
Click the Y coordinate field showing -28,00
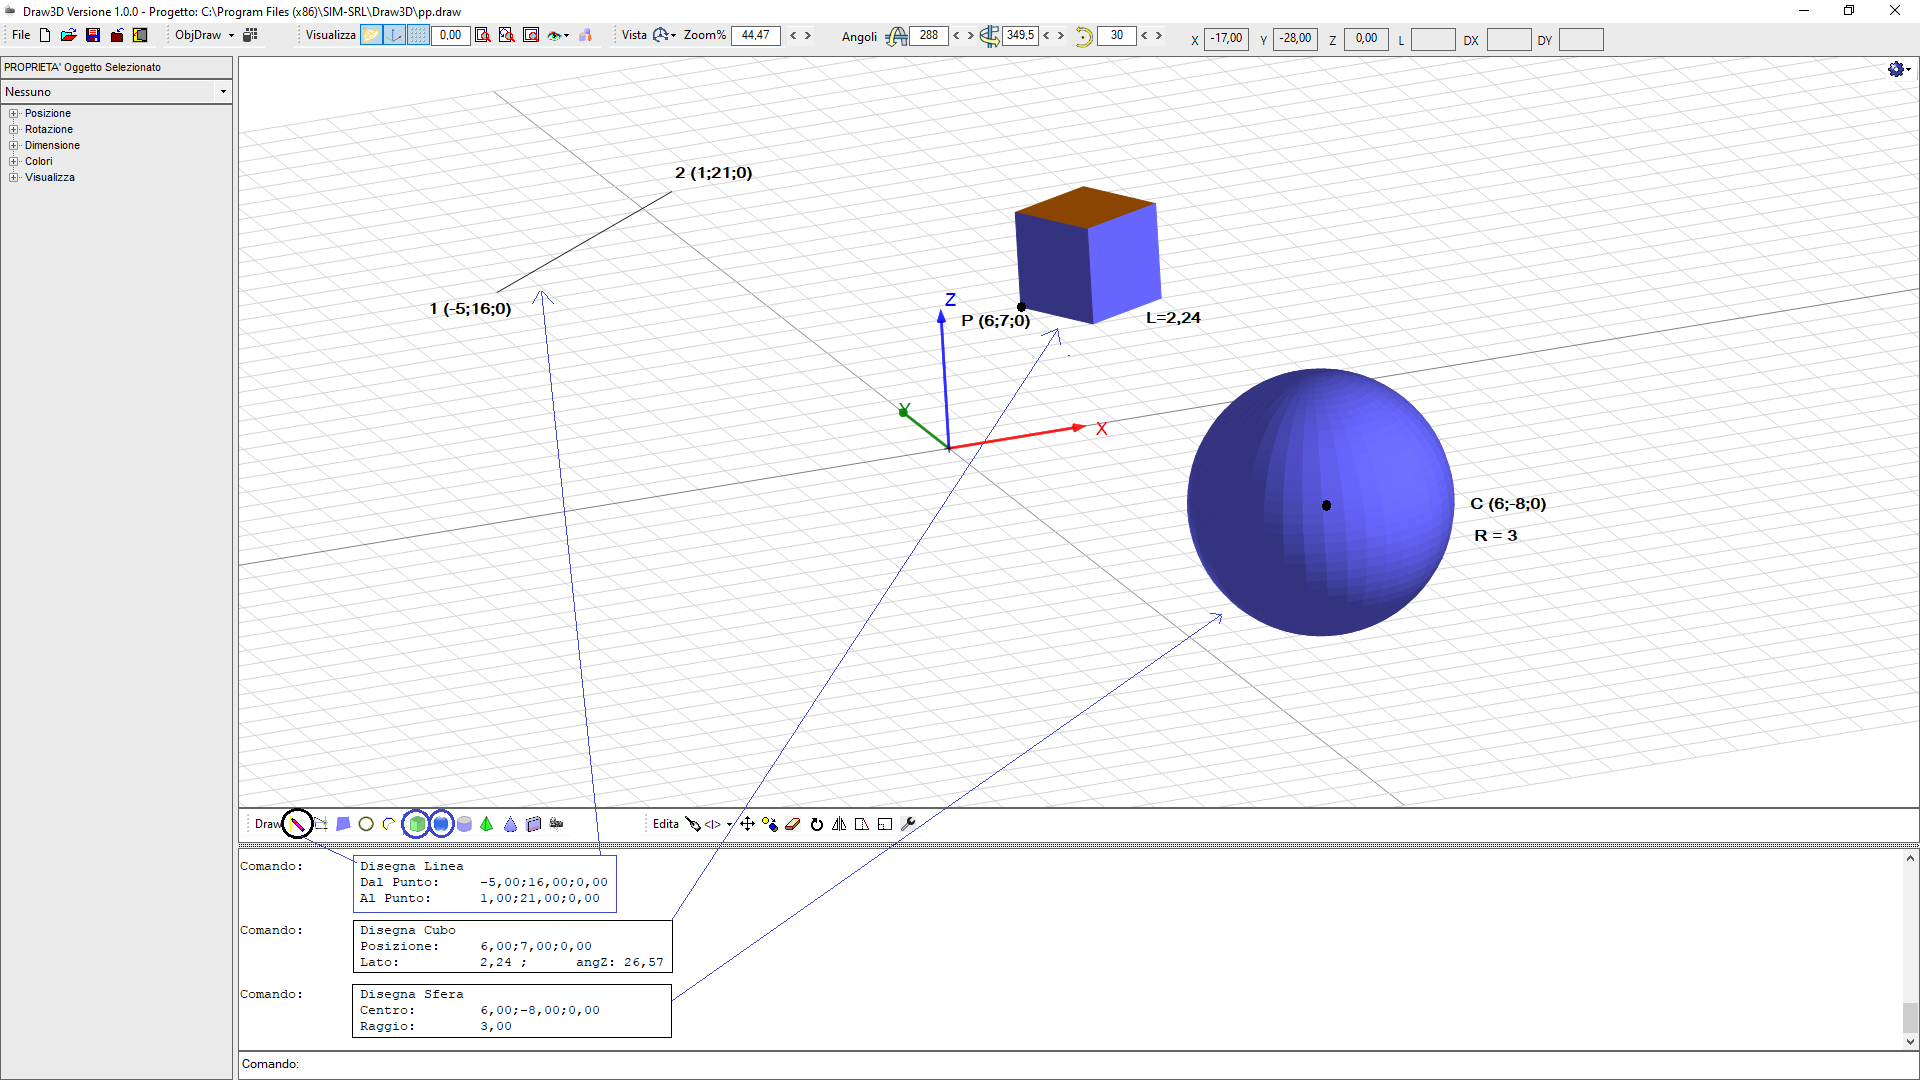click(1295, 39)
